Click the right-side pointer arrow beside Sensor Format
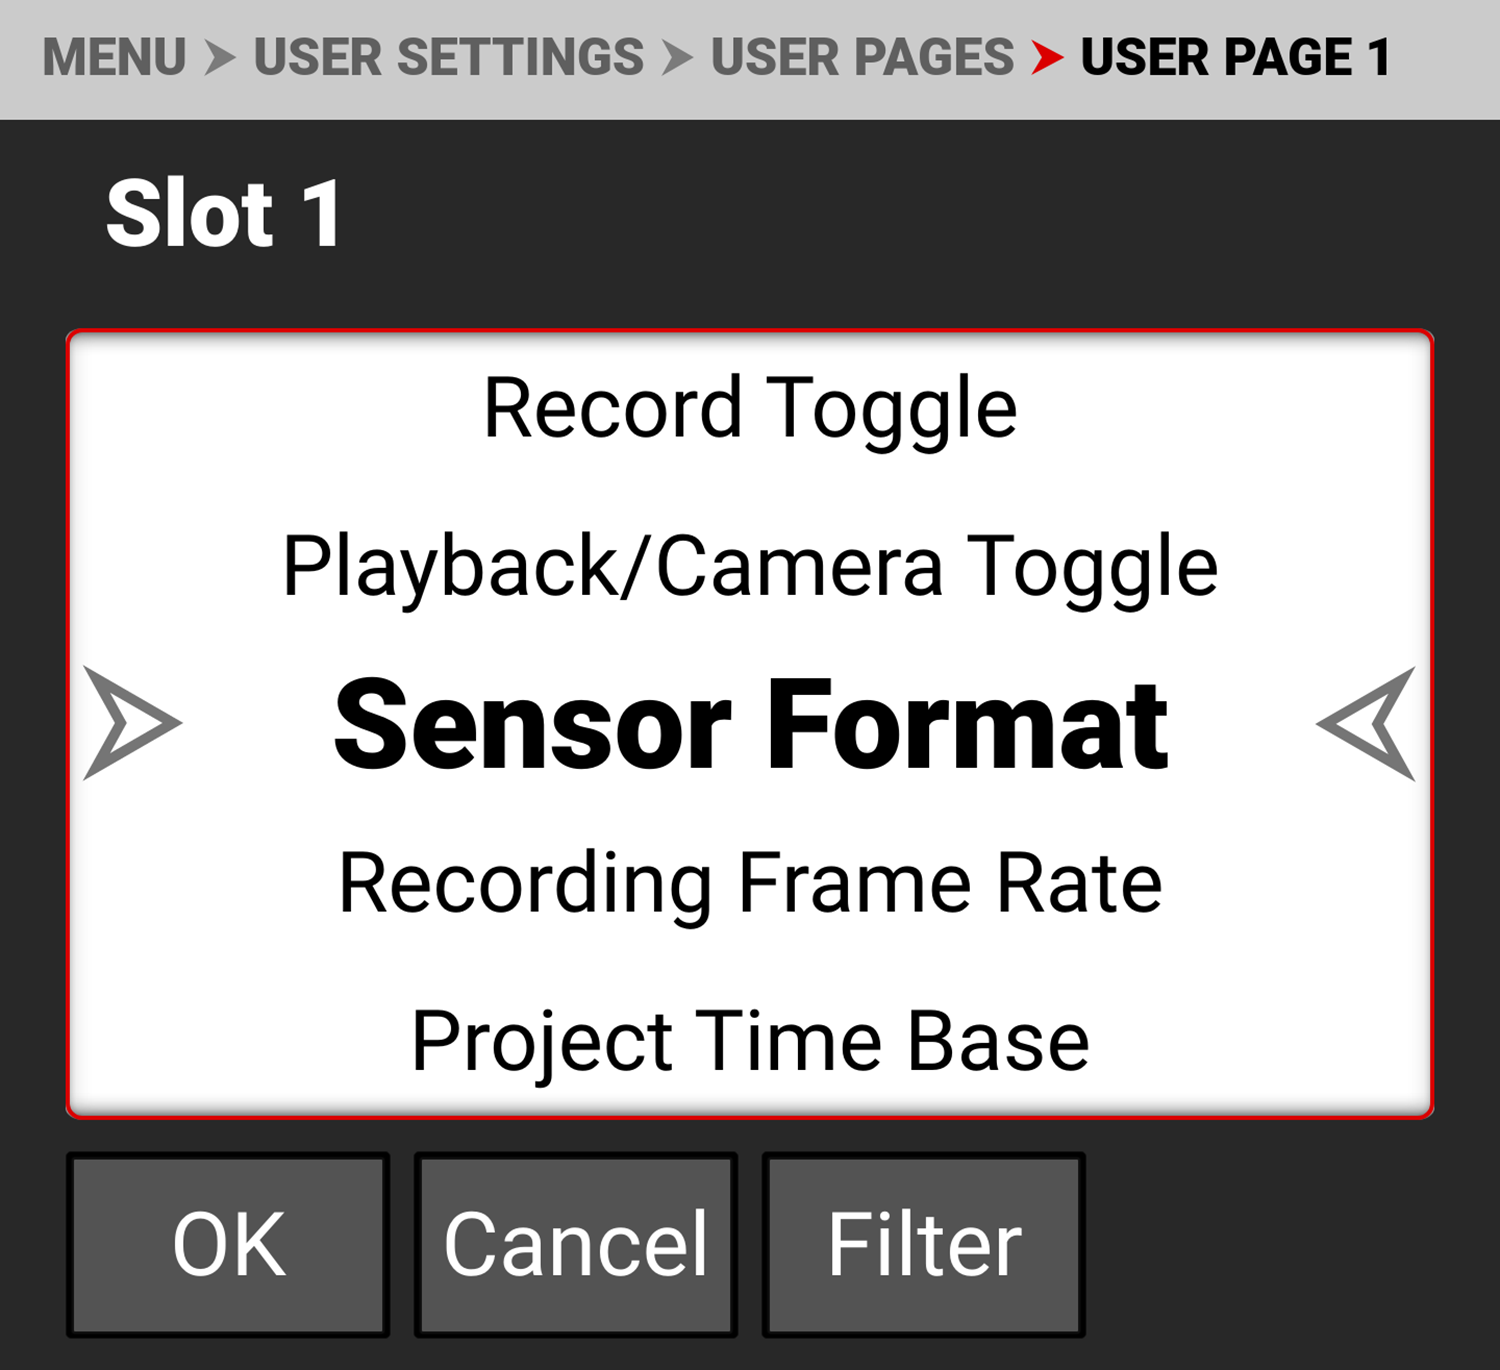This screenshot has height=1370, width=1500. coord(1368,723)
